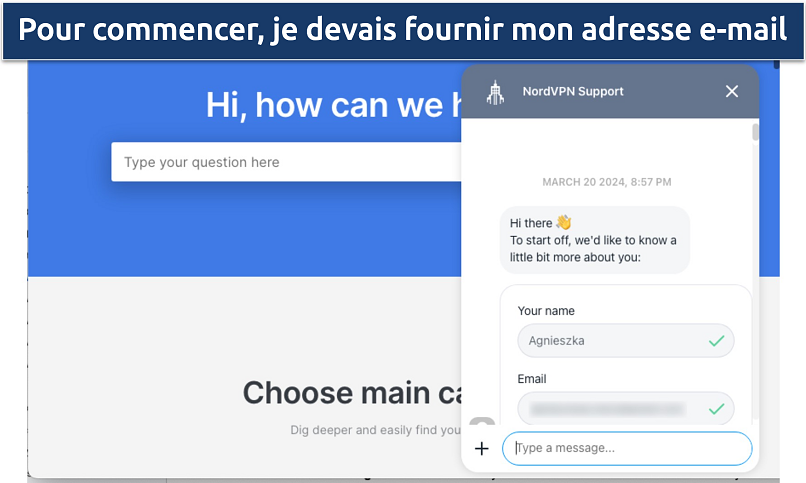806x483 pixels.
Task: Focus the 'Type a message...' chat input
Action: click(627, 448)
